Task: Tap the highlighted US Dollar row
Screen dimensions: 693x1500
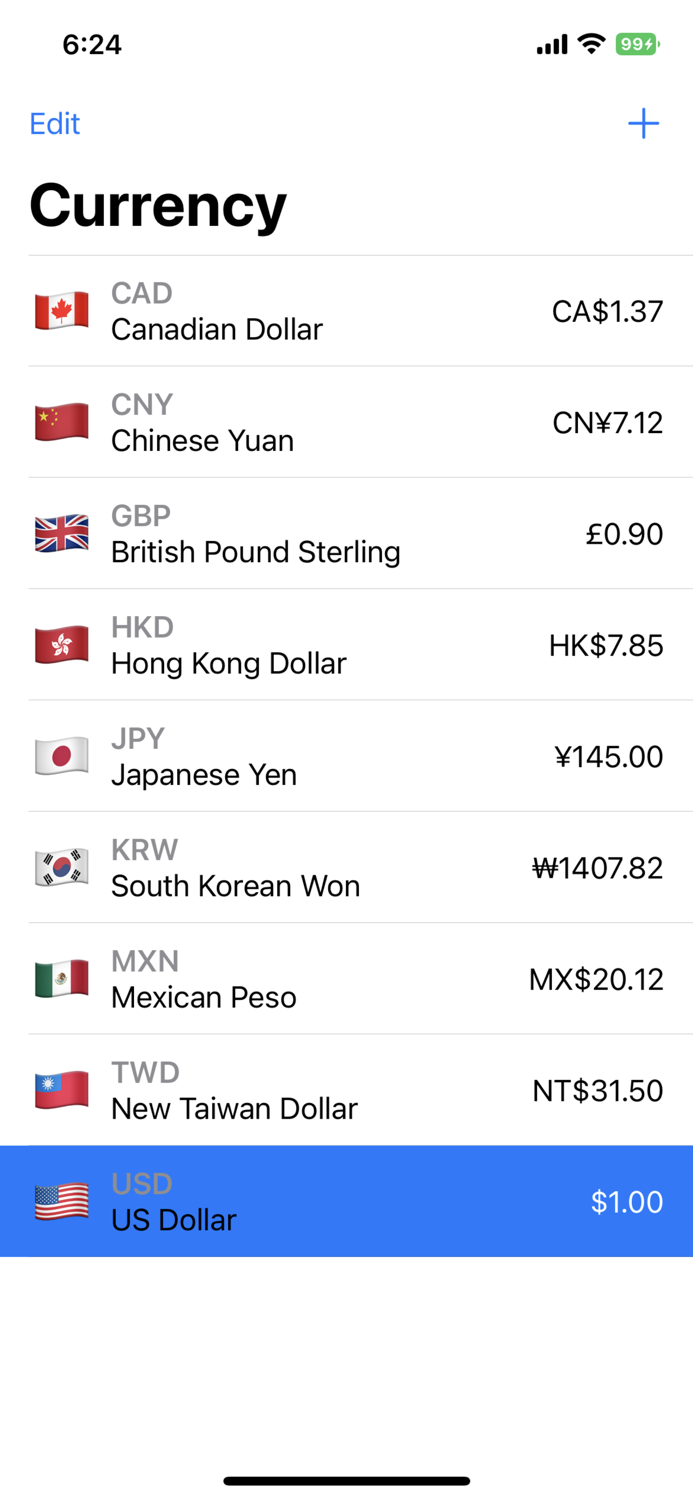Action: 346,1201
